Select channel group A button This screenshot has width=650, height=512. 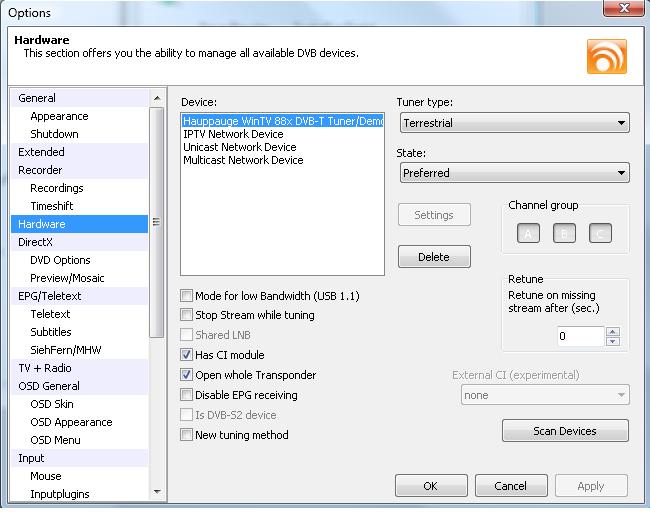coord(529,234)
